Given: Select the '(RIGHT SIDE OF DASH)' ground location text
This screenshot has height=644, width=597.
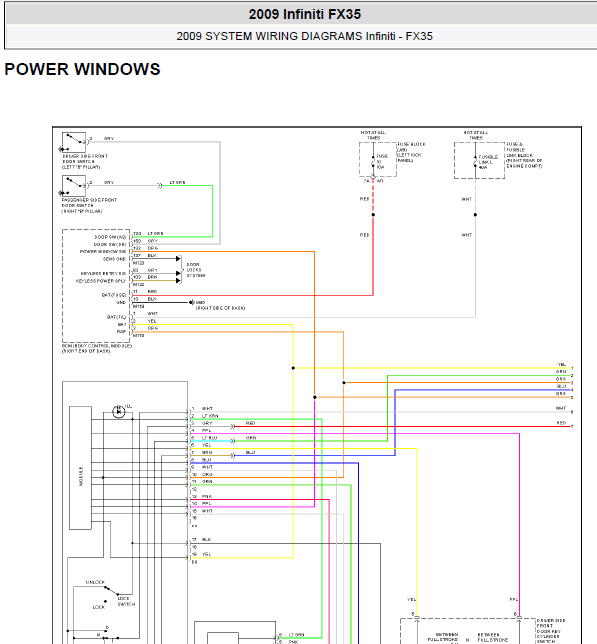Looking at the screenshot, I should tap(220, 308).
